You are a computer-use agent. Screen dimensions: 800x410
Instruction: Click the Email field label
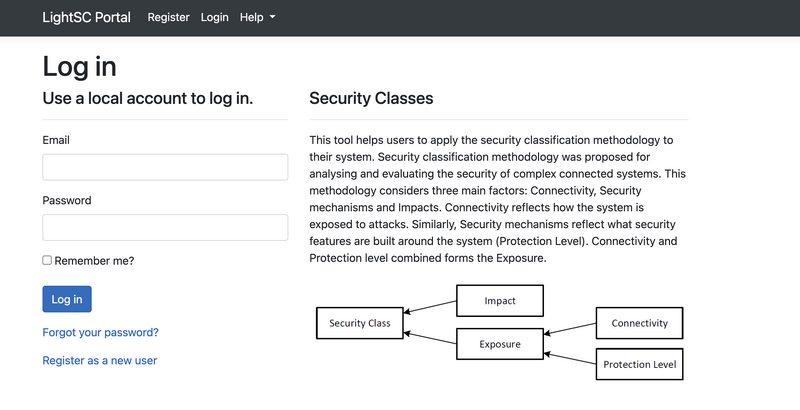(x=56, y=140)
